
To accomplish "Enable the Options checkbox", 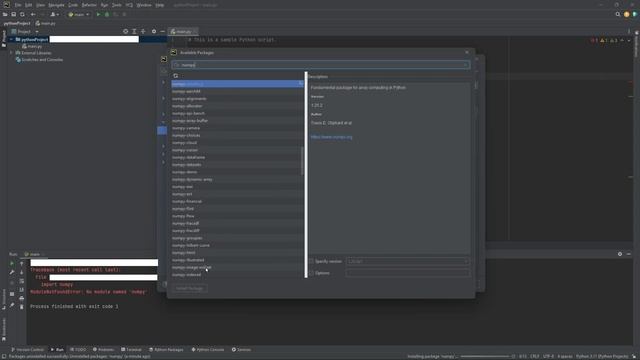I will [311, 273].
